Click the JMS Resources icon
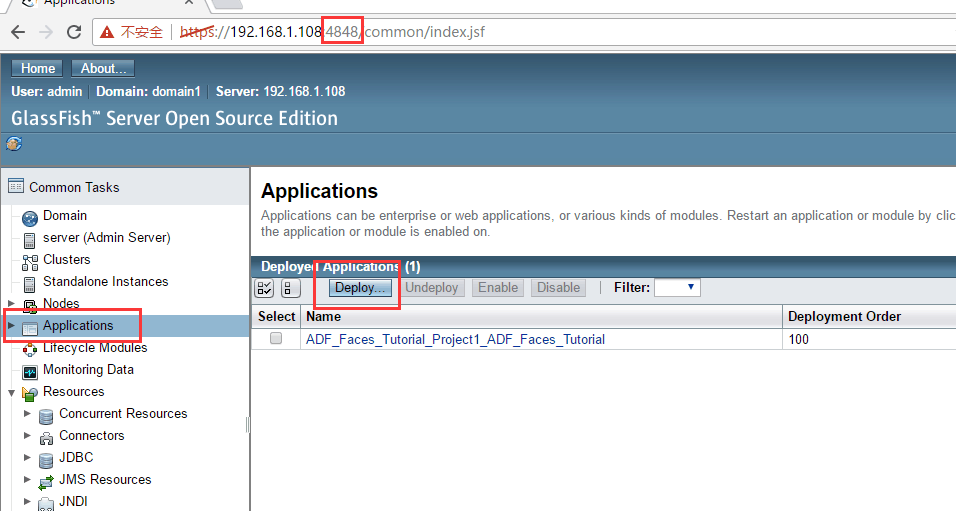This screenshot has width=956, height=511. pyautogui.click(x=46, y=482)
